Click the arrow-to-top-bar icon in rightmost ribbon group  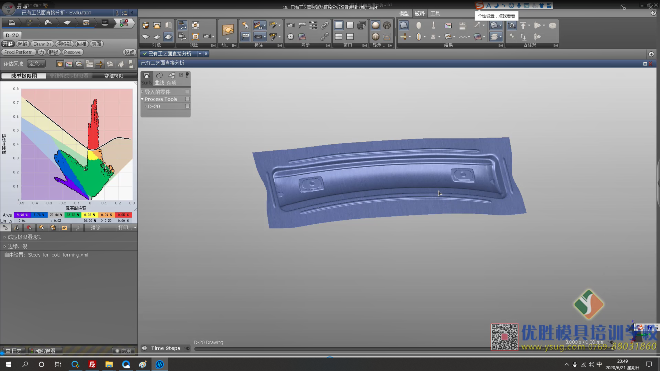(524, 25)
